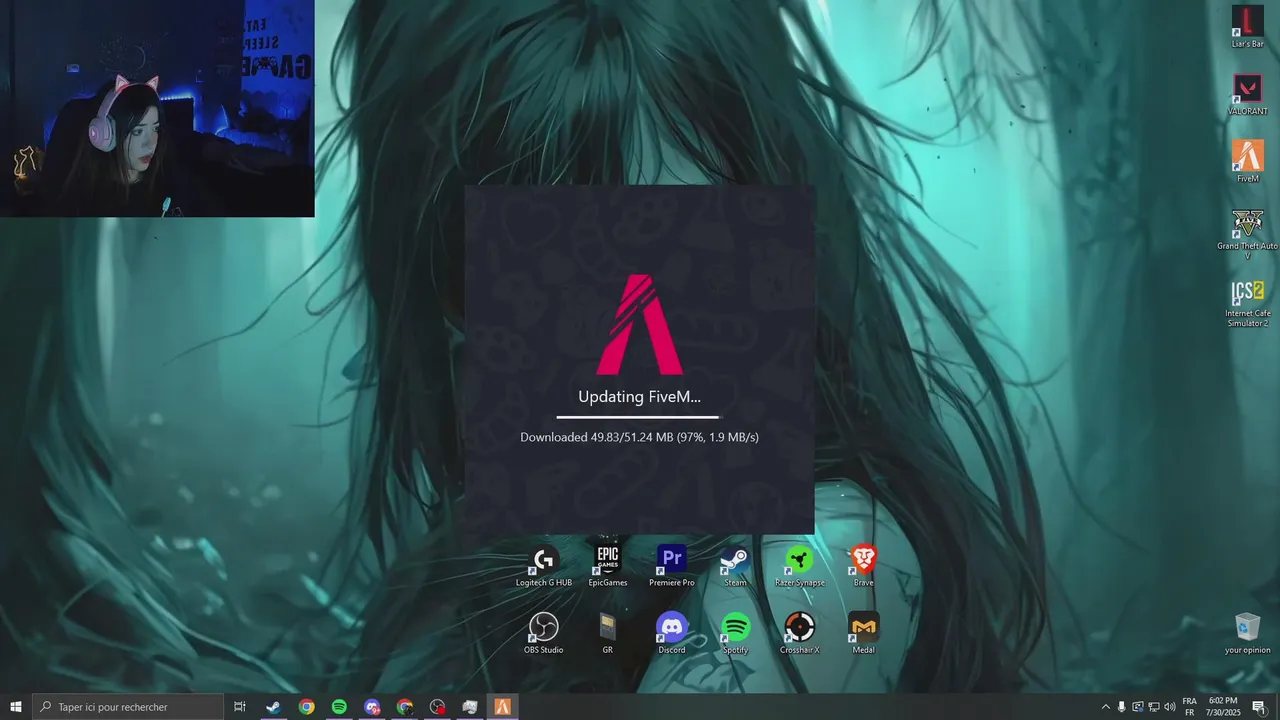The width and height of the screenshot is (1280, 720).
Task: Open network status icon in system tray
Action: click(1153, 707)
